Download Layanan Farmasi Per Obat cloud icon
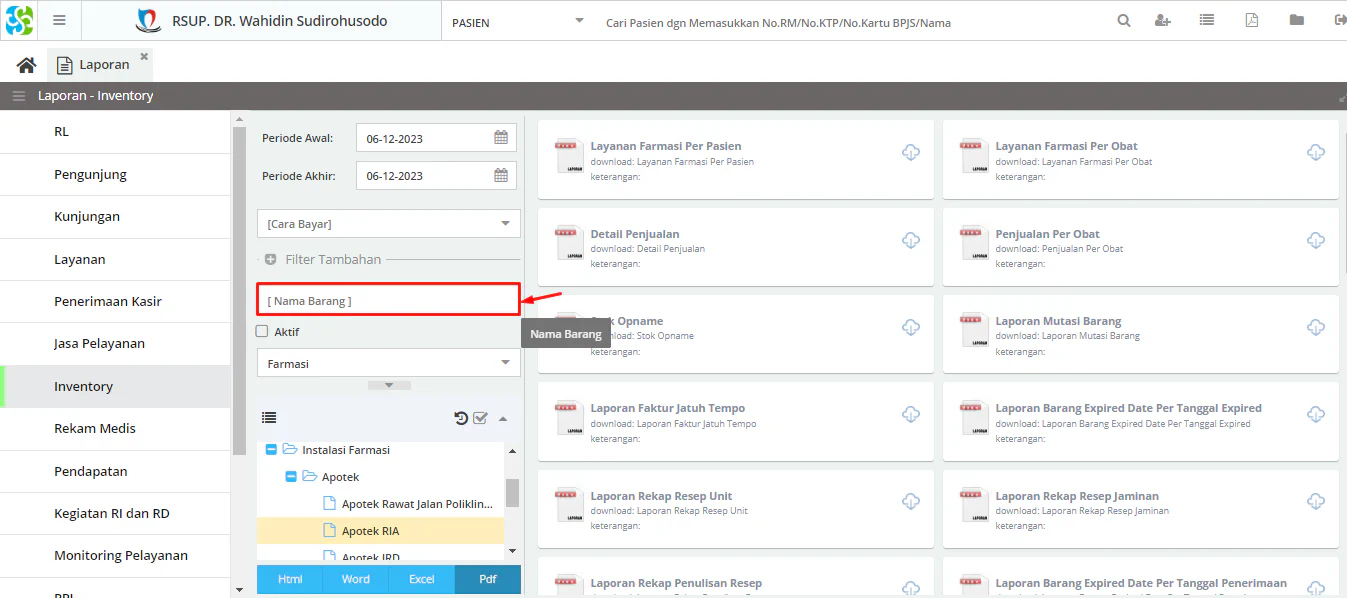1347x598 pixels. pos(1316,152)
